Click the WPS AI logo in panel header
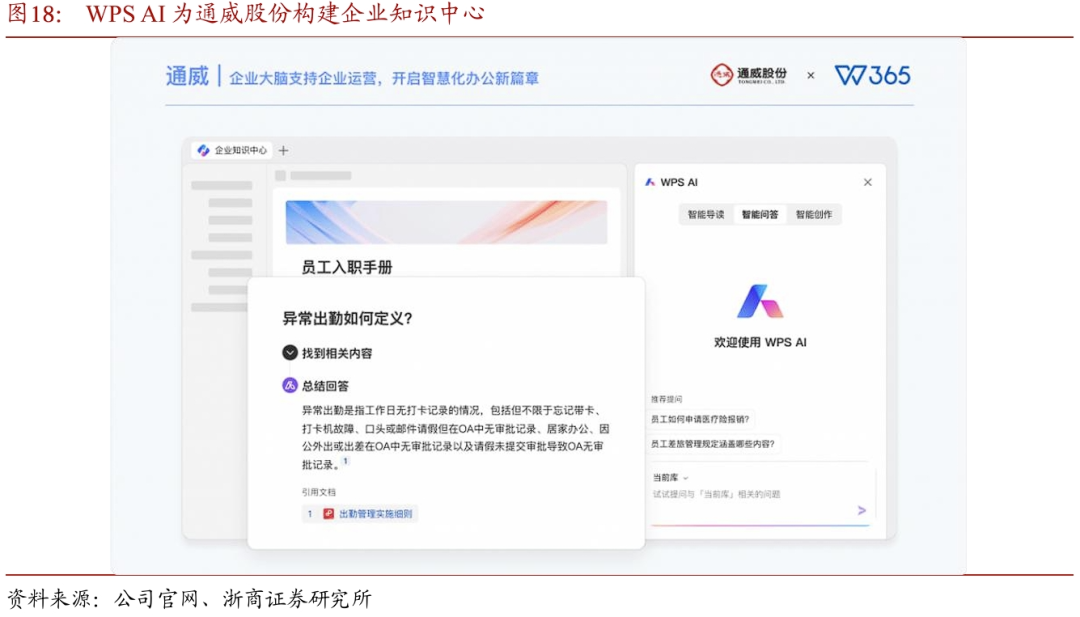This screenshot has height=617, width=1080. point(650,182)
